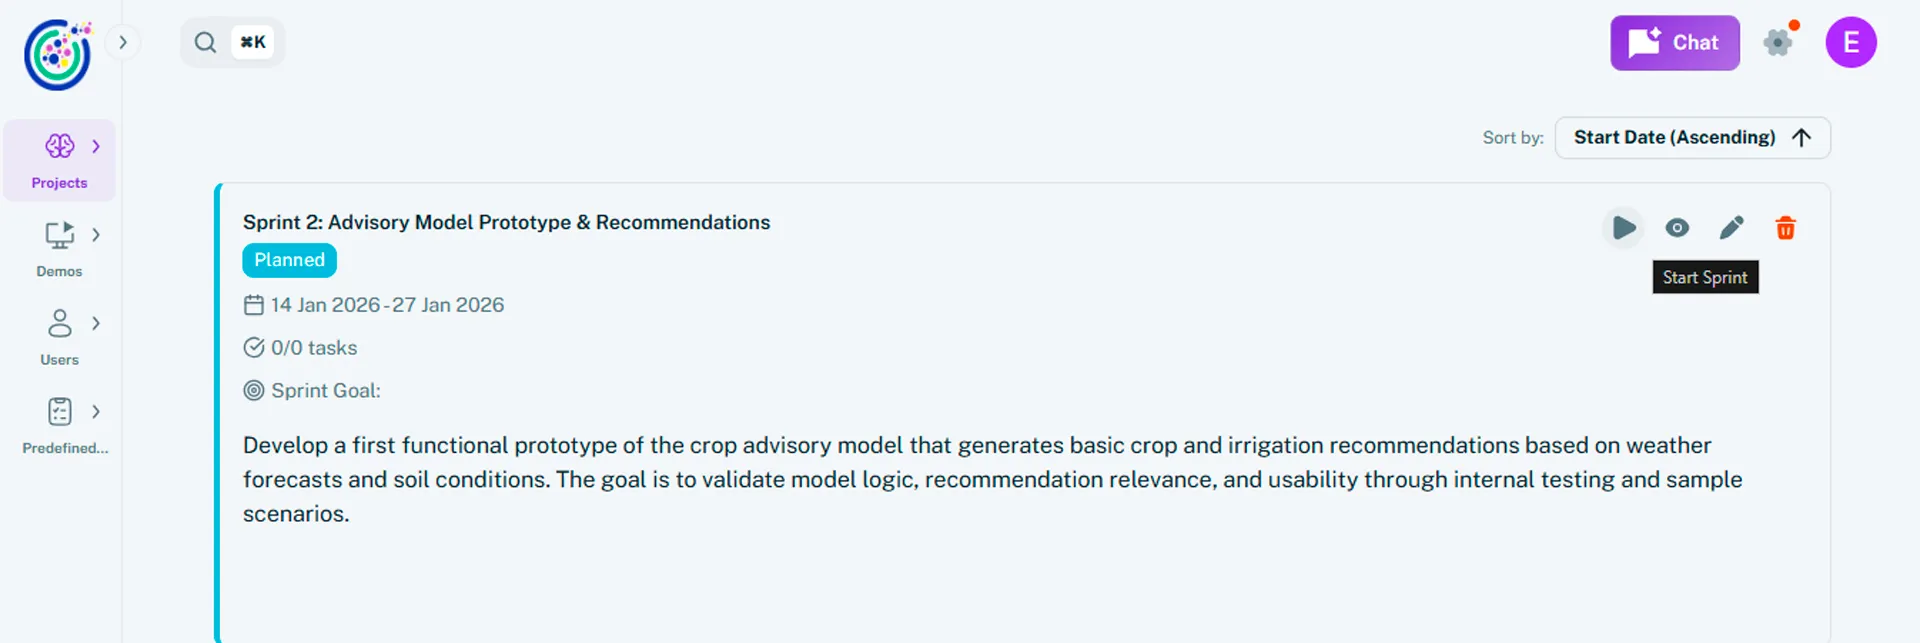Edit Sprint 2 with the pencil icon
The width and height of the screenshot is (1920, 643).
(x=1731, y=228)
